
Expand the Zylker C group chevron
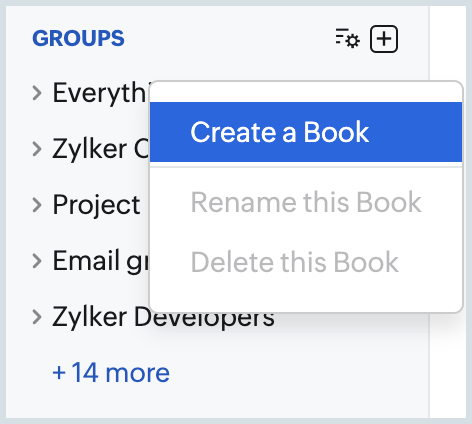tap(37, 149)
